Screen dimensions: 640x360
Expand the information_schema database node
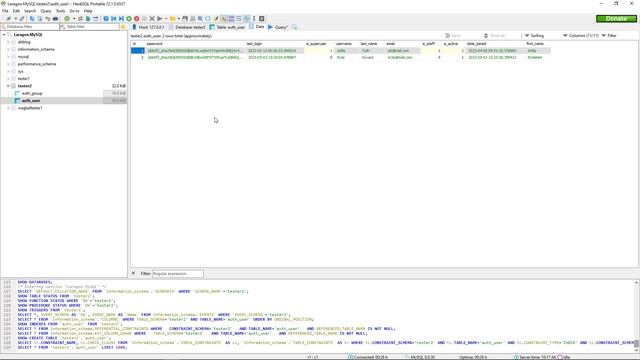8,49
